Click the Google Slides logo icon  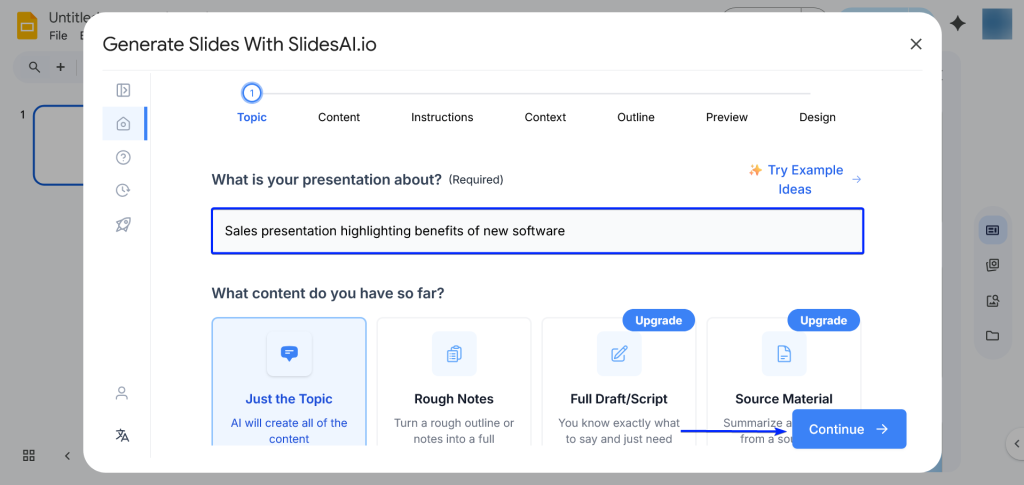coord(27,24)
